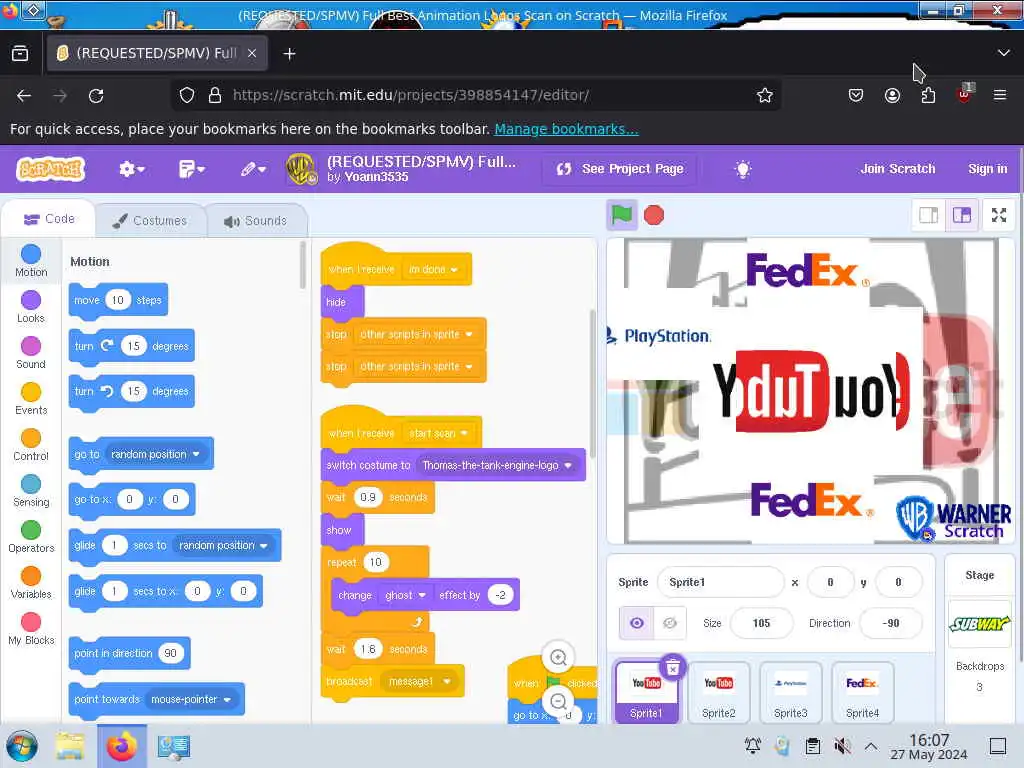The width and height of the screenshot is (1024, 768).
Task: Open glide random position dropdown
Action: click(x=223, y=545)
